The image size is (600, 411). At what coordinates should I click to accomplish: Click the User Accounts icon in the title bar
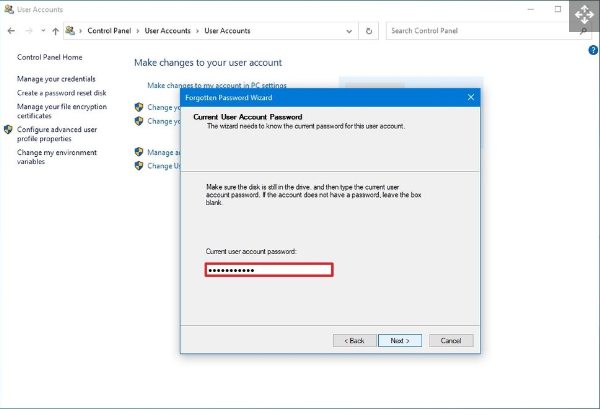tap(8, 9)
